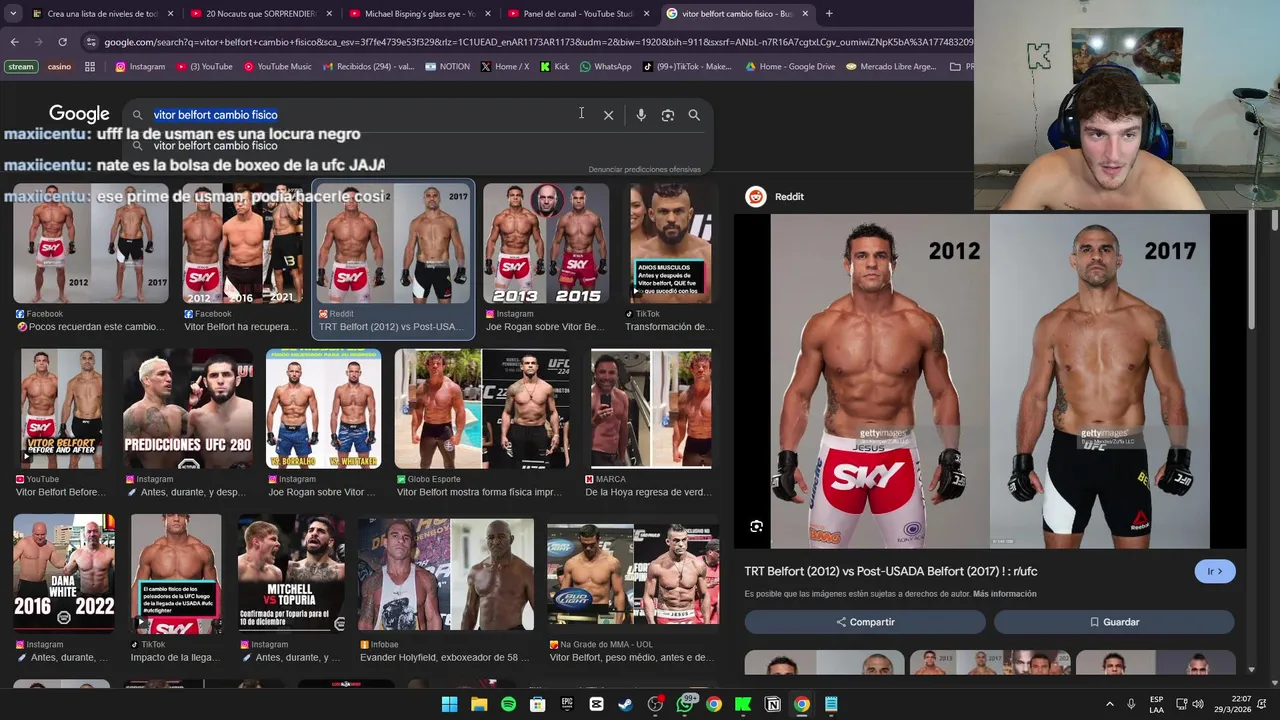Show hidden system tray icons
This screenshot has height=720, width=1280.
[x=1109, y=704]
